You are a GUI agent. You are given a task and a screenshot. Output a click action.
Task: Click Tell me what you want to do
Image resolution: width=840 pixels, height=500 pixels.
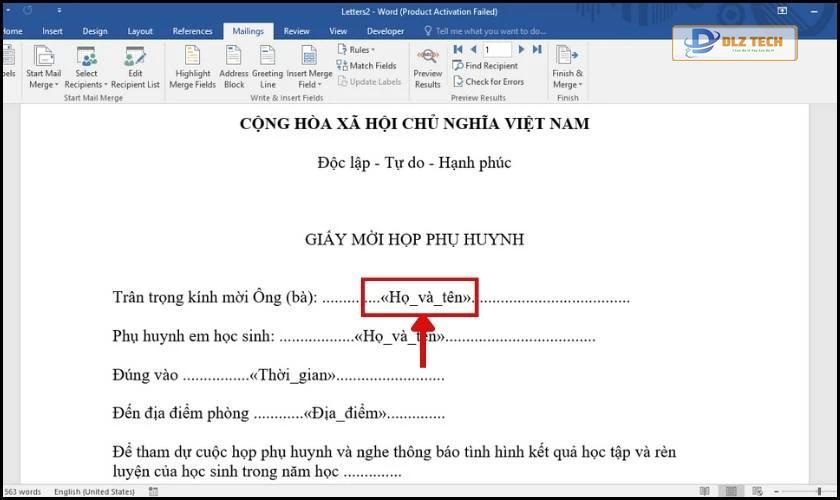click(x=485, y=31)
